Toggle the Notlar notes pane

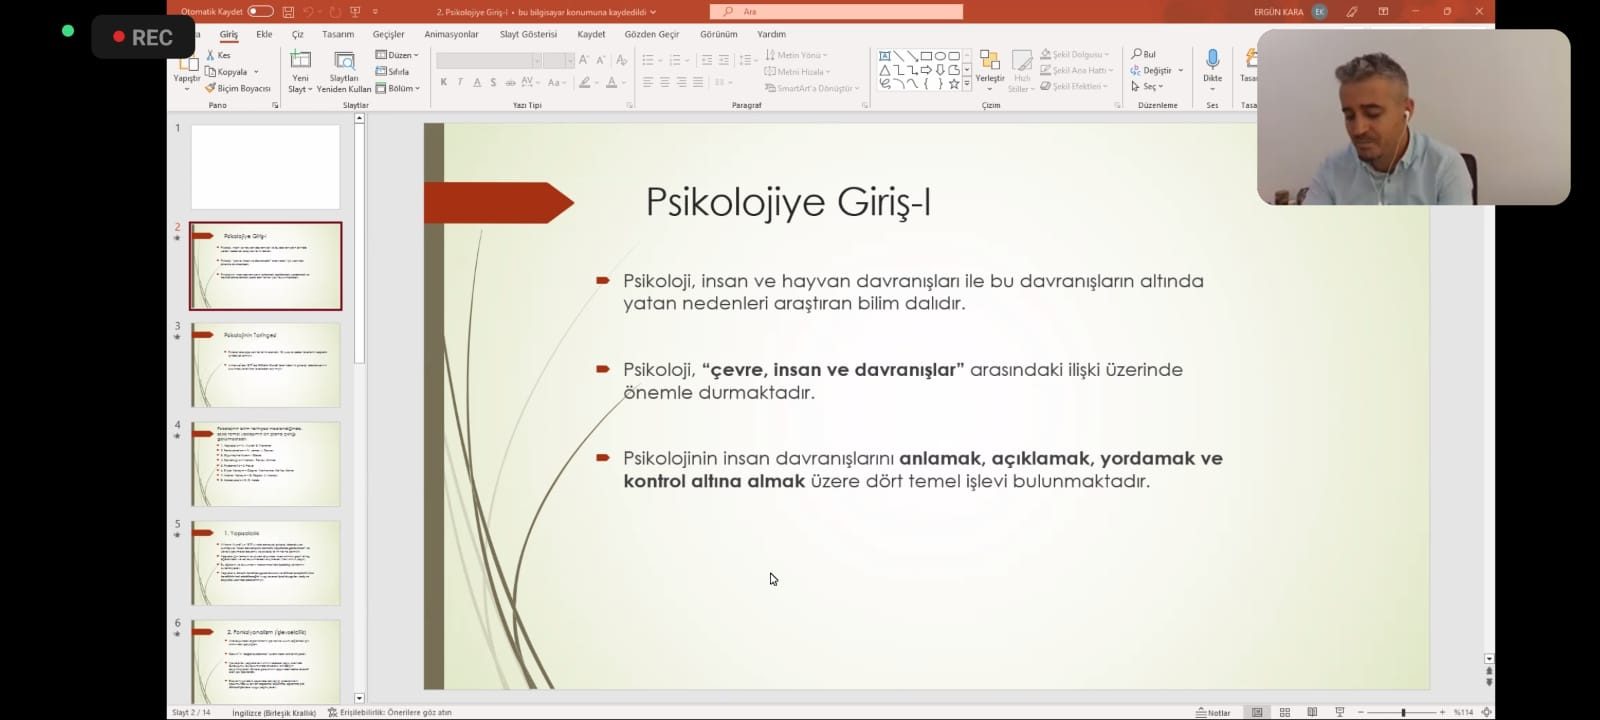tap(1214, 713)
